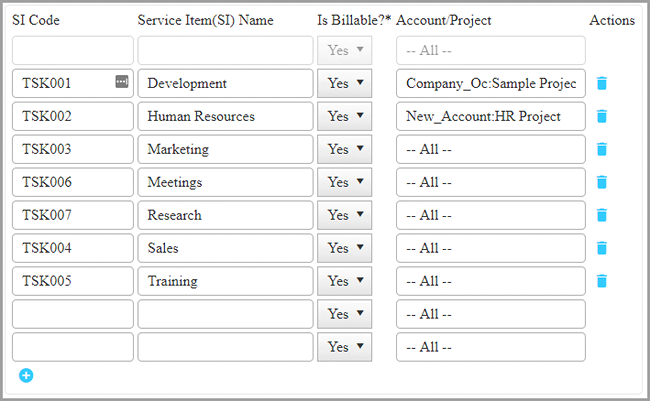Image resolution: width=650 pixels, height=401 pixels.
Task: Click the TSK005 code field
Action: (74, 281)
